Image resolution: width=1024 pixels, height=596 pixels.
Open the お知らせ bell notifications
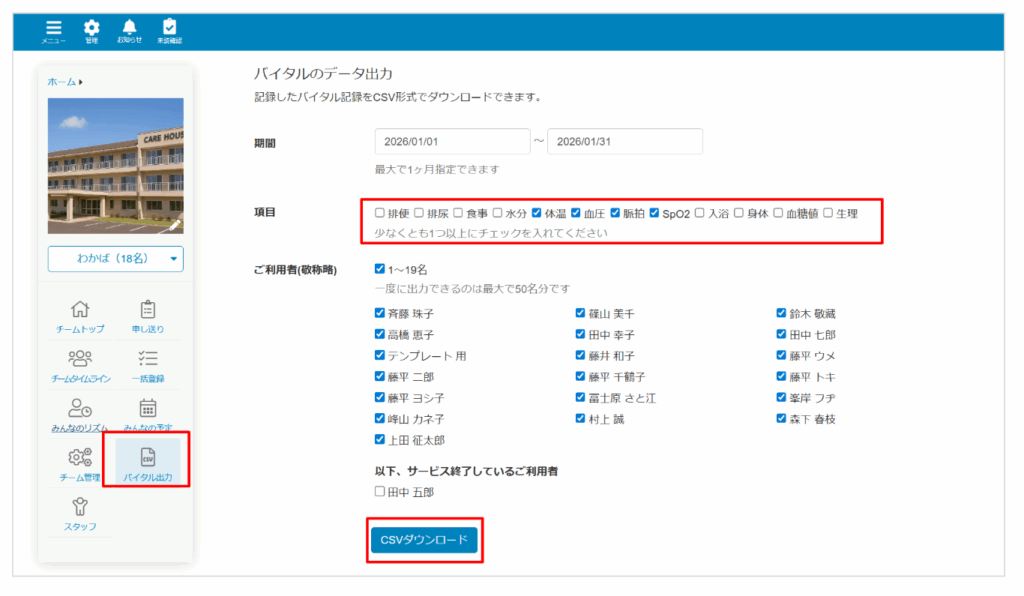click(129, 30)
